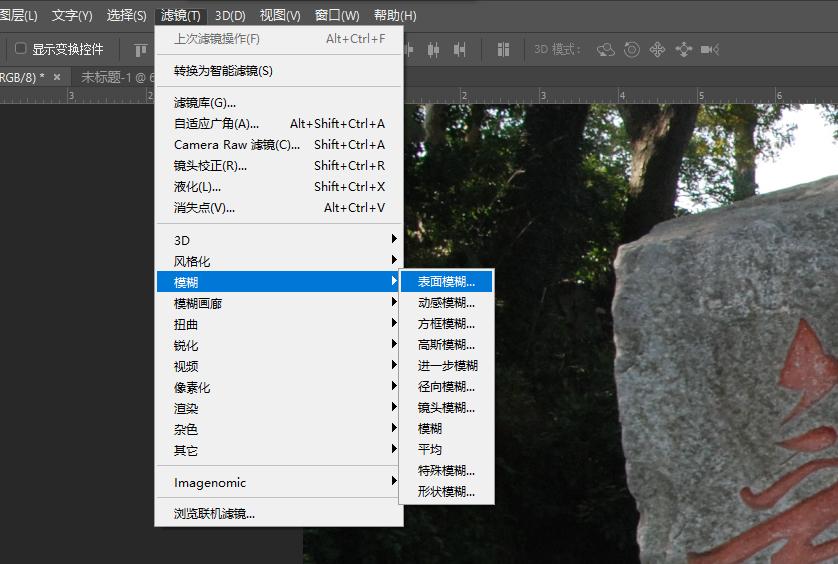Select 方框模糊...
Screen dimensions: 838x564
pos(446,323)
